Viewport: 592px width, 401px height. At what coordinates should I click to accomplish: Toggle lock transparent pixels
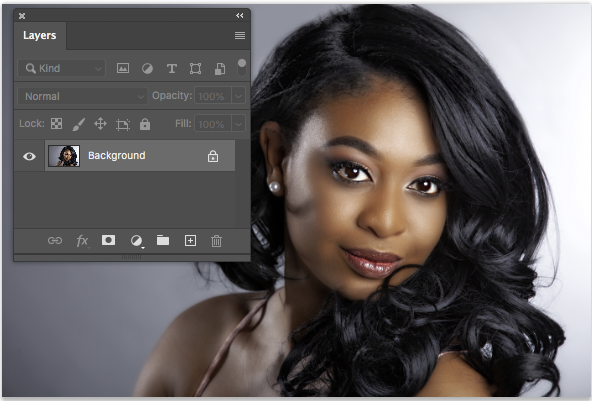[57, 123]
